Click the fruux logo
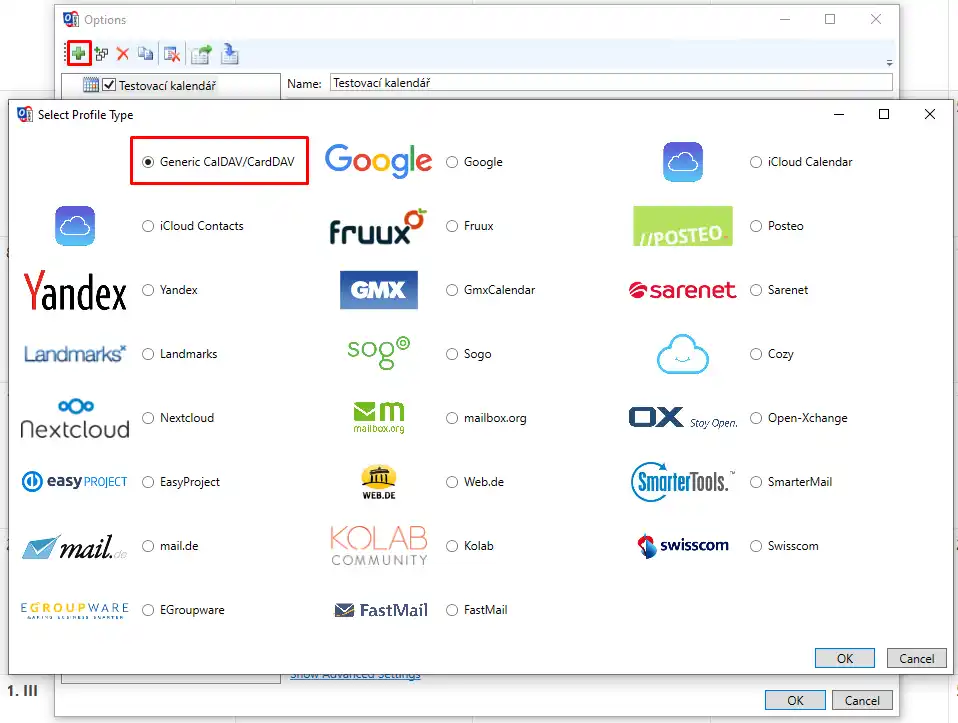The width and height of the screenshot is (958, 723). tap(378, 227)
